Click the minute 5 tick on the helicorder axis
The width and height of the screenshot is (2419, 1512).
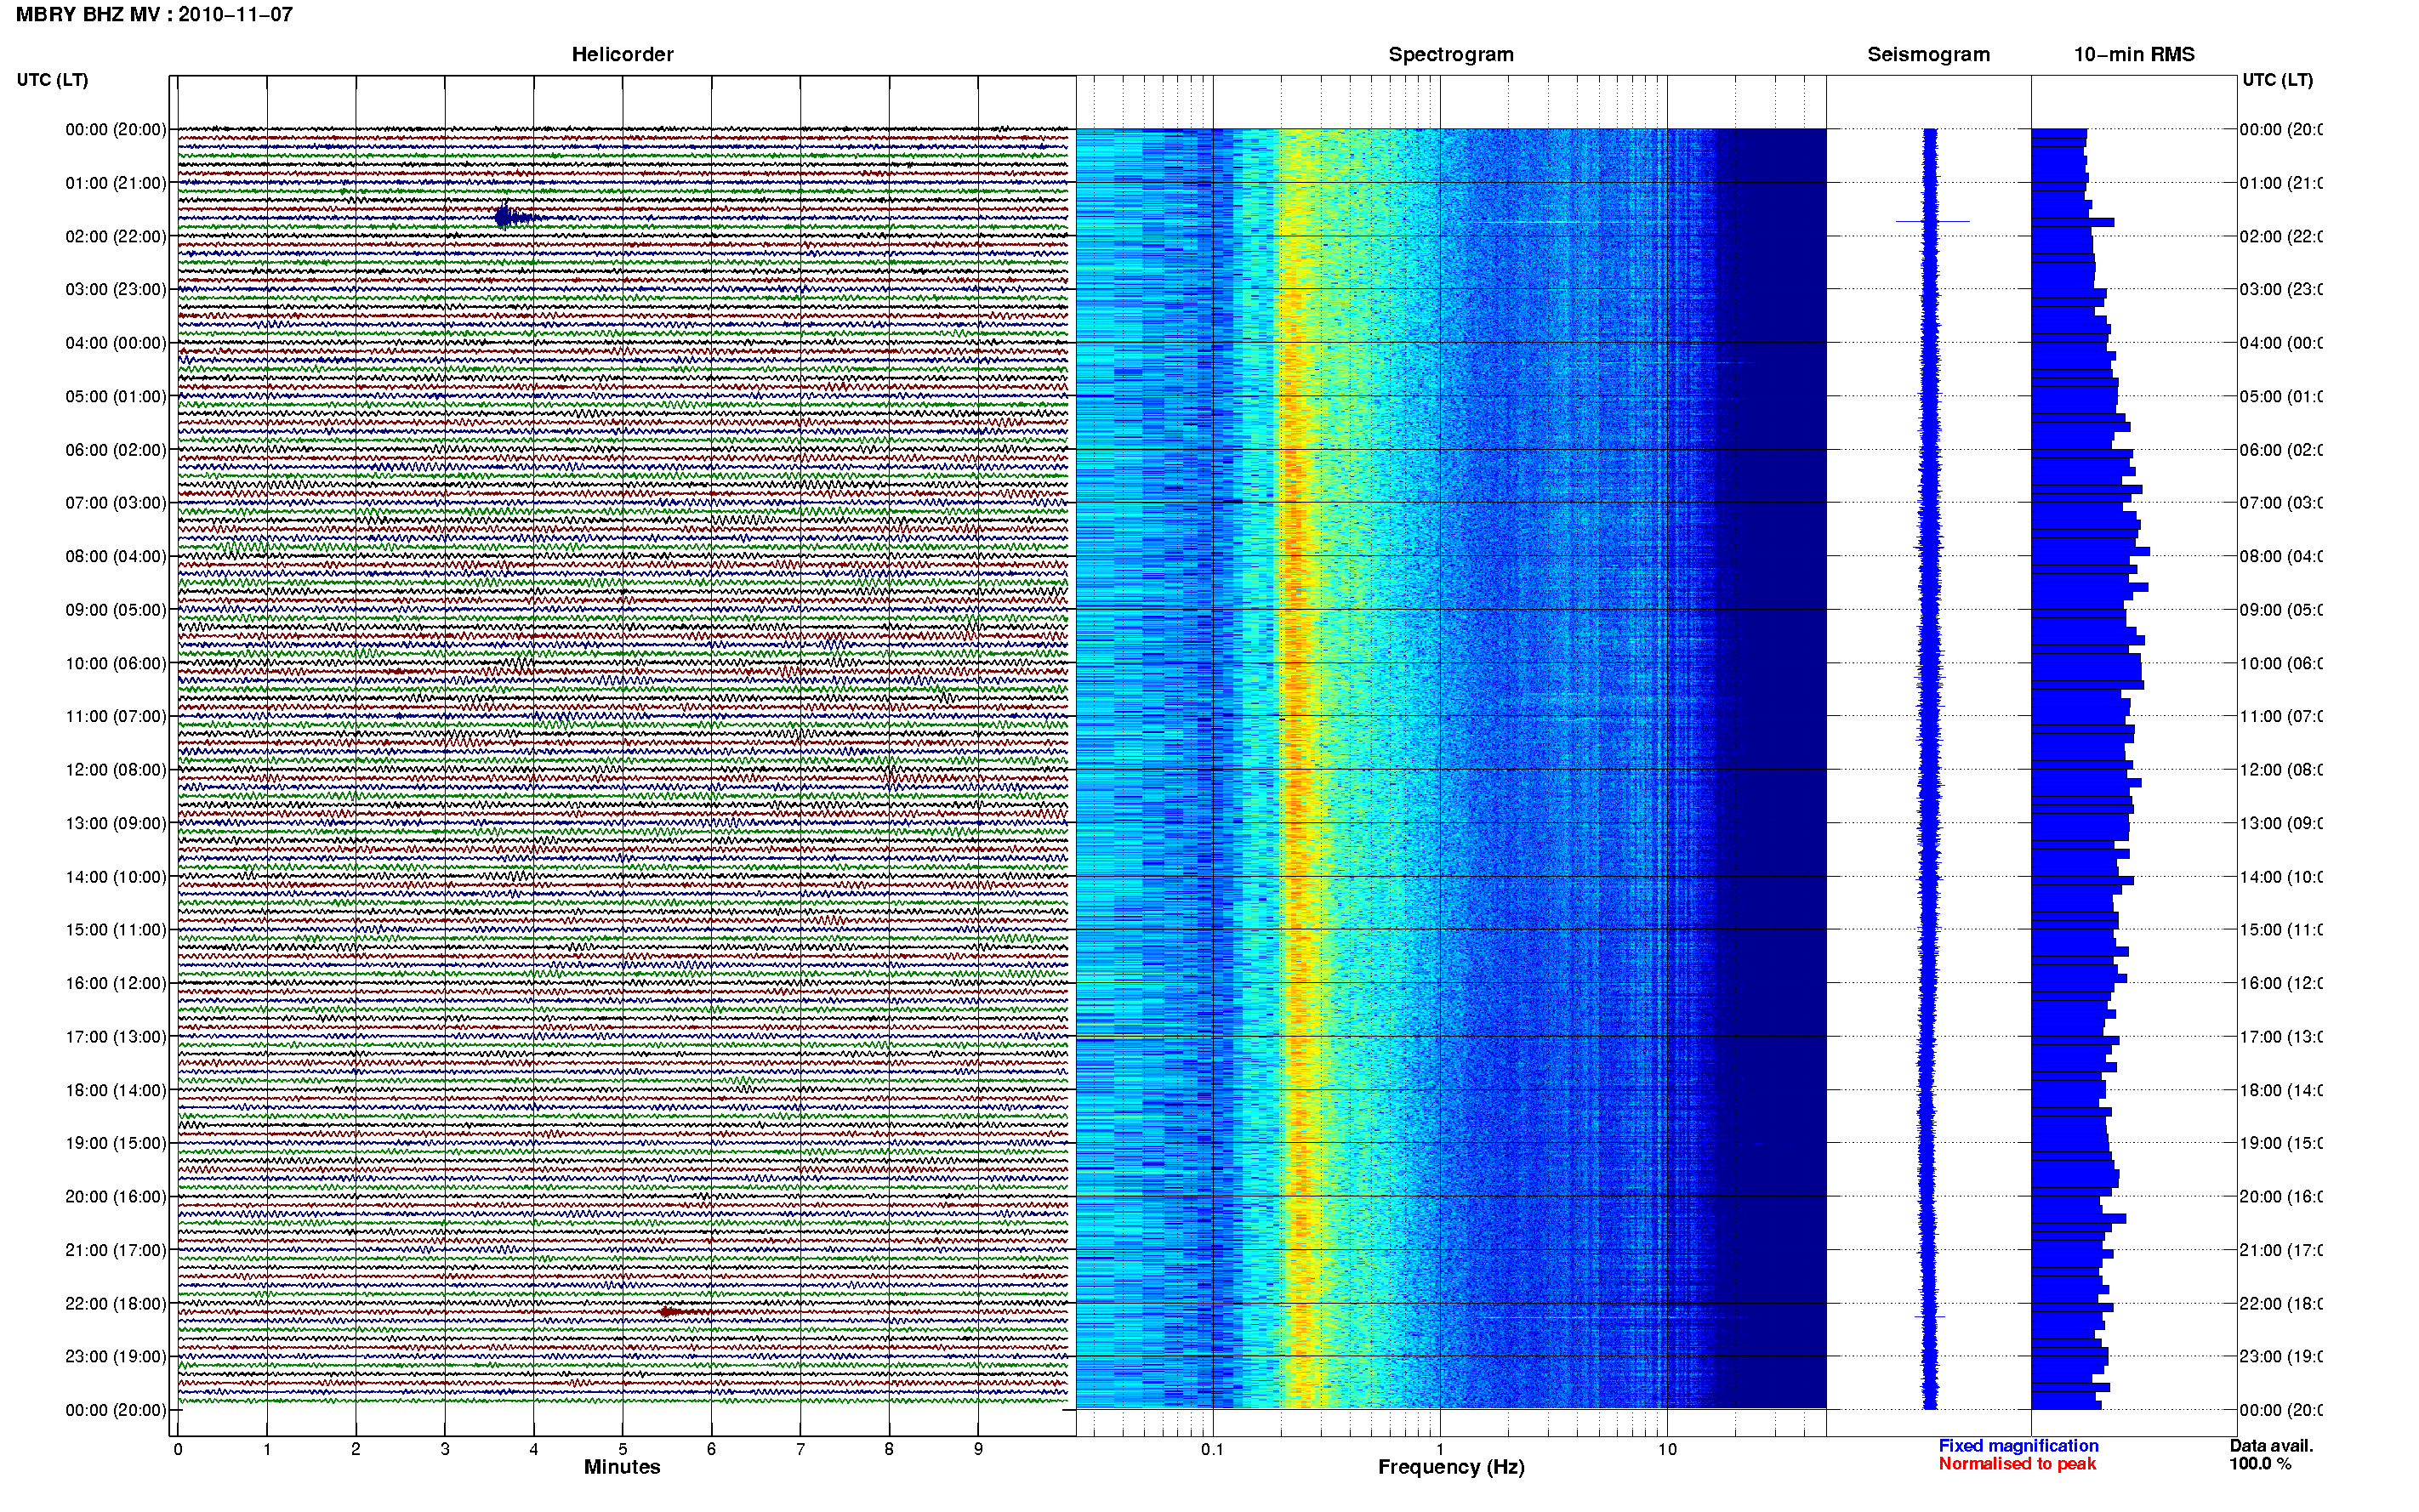pos(622,1449)
